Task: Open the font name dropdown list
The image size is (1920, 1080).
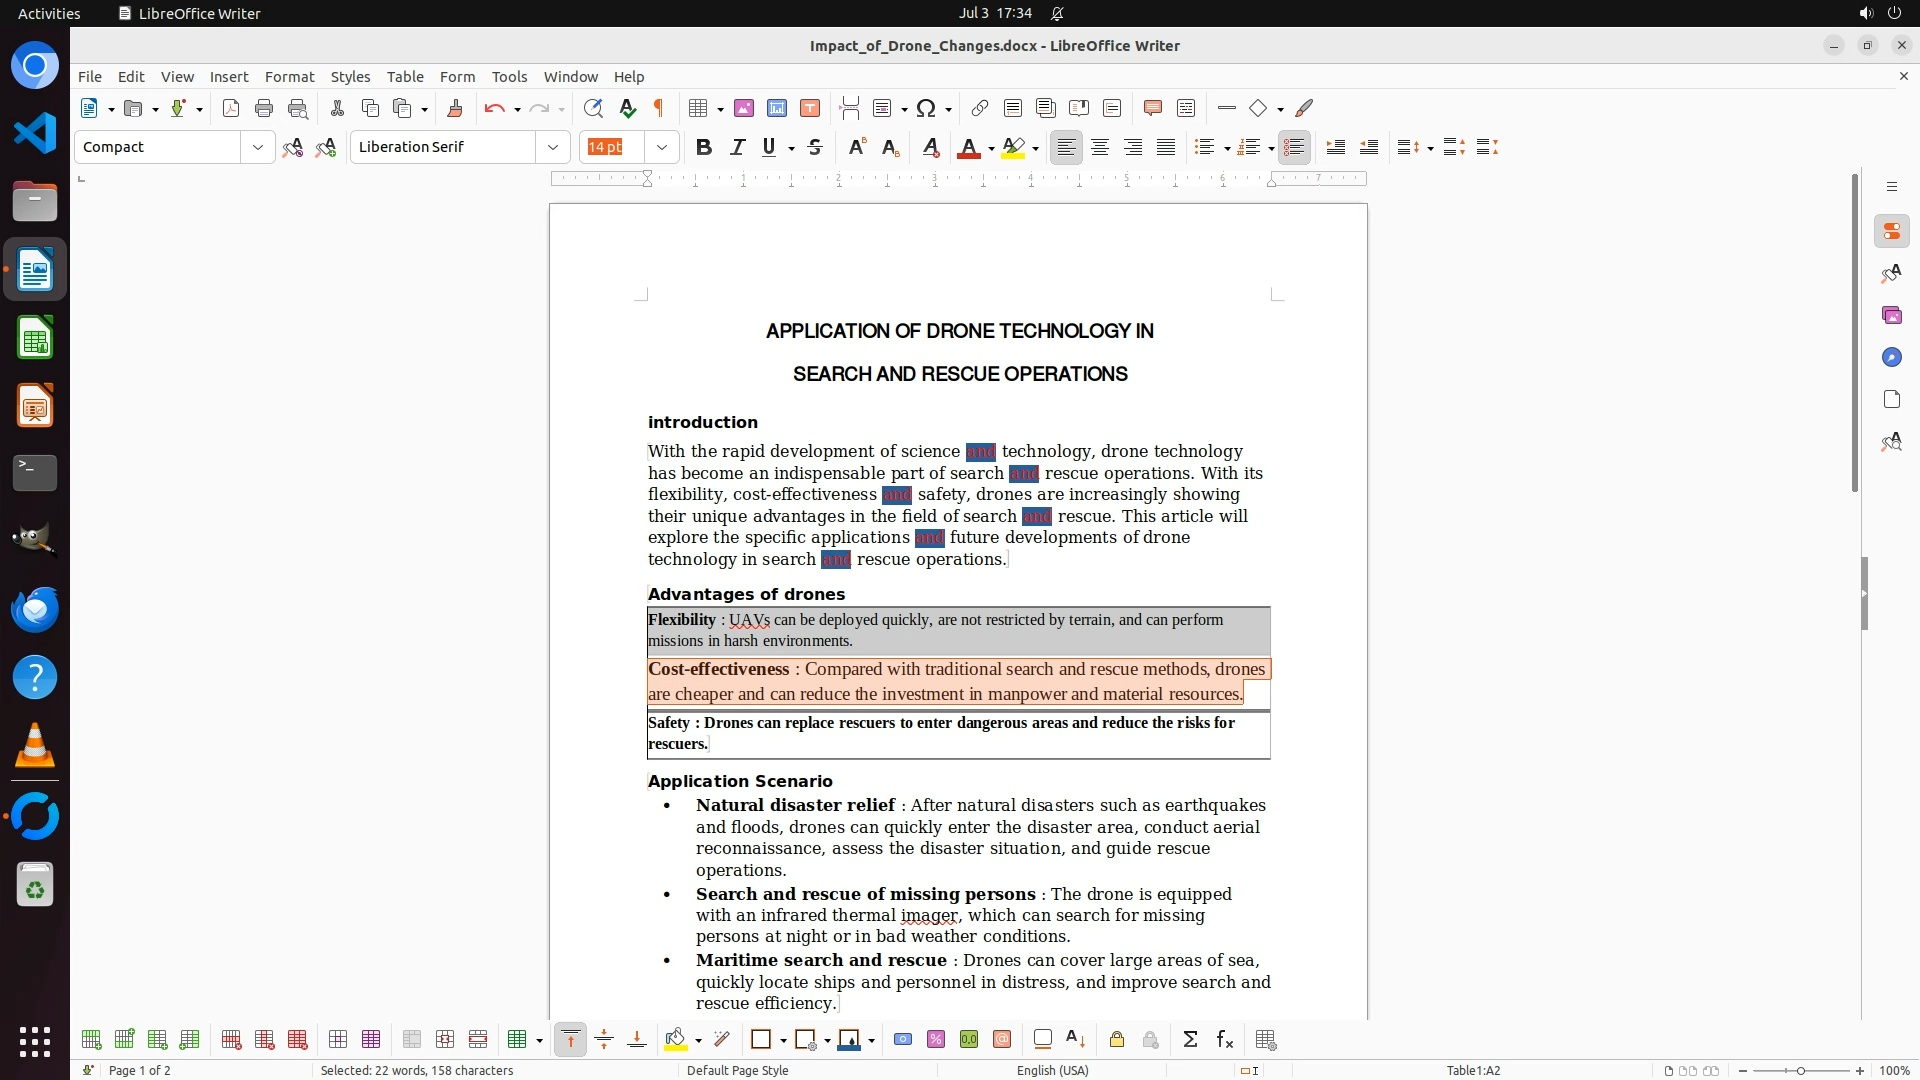Action: pos(553,147)
